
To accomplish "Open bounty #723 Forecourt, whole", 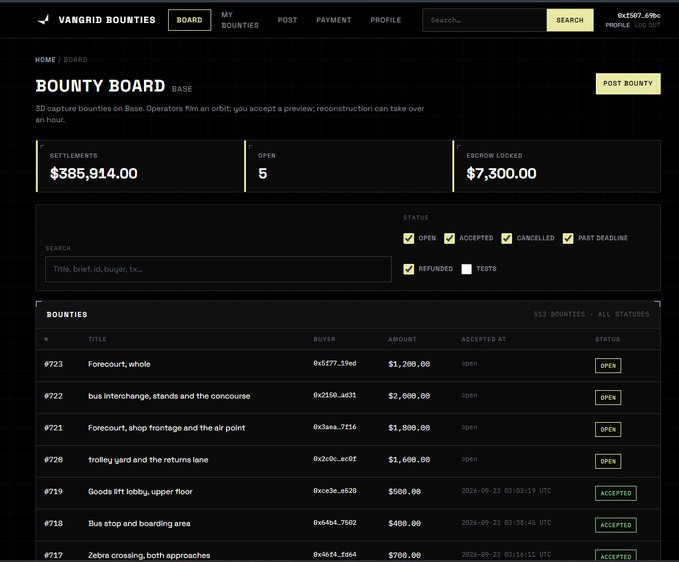I will click(x=119, y=364).
